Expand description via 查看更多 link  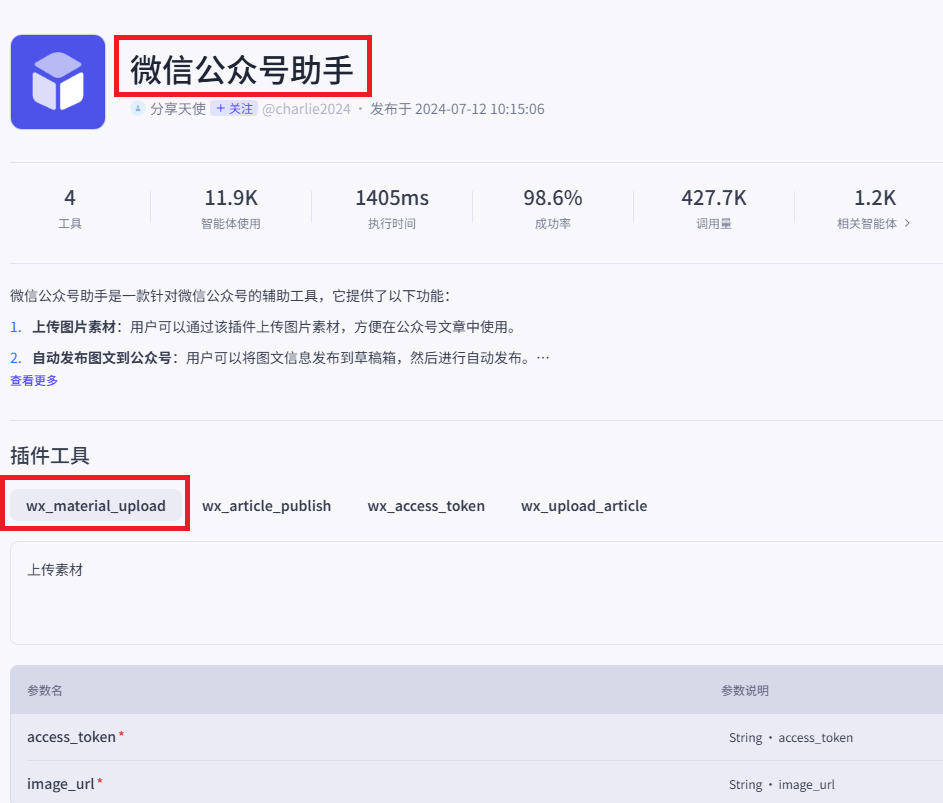coord(34,380)
